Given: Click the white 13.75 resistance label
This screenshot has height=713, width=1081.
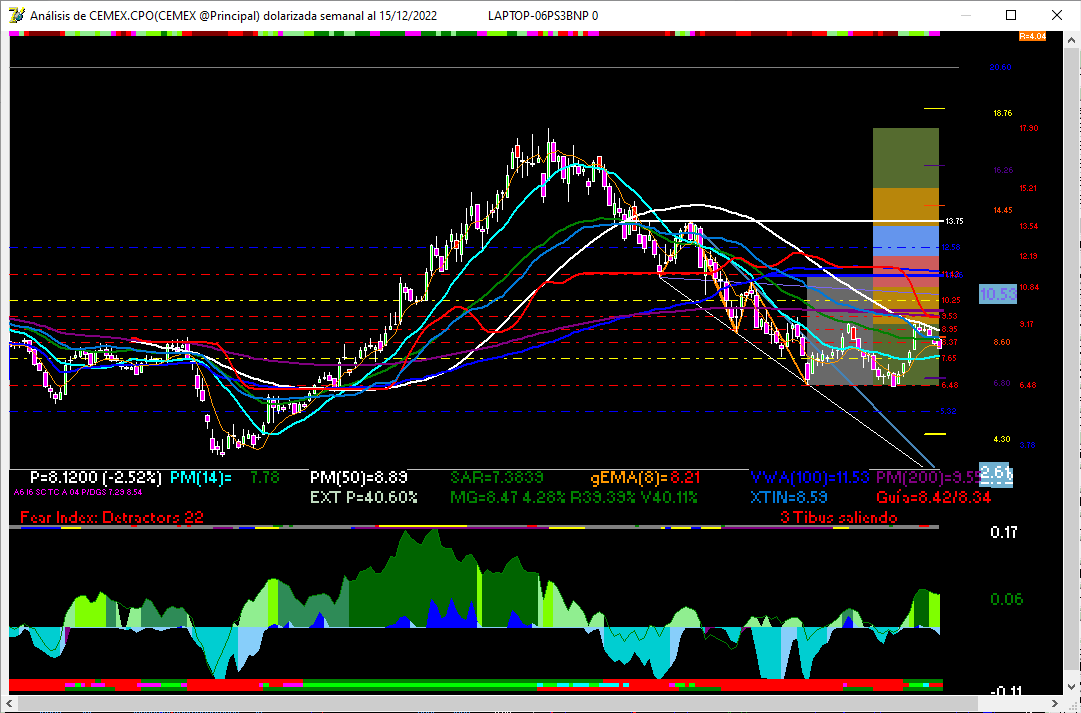Looking at the screenshot, I should (954, 221).
